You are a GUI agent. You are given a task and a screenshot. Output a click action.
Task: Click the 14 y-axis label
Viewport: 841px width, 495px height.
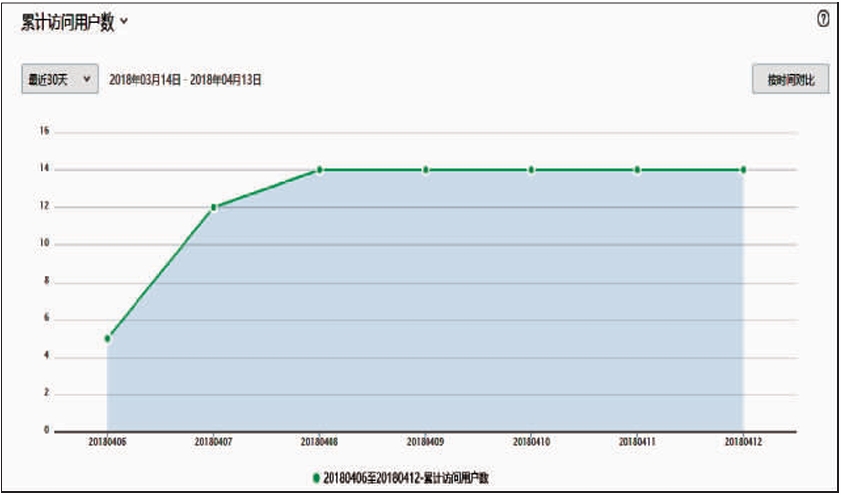click(x=44, y=170)
